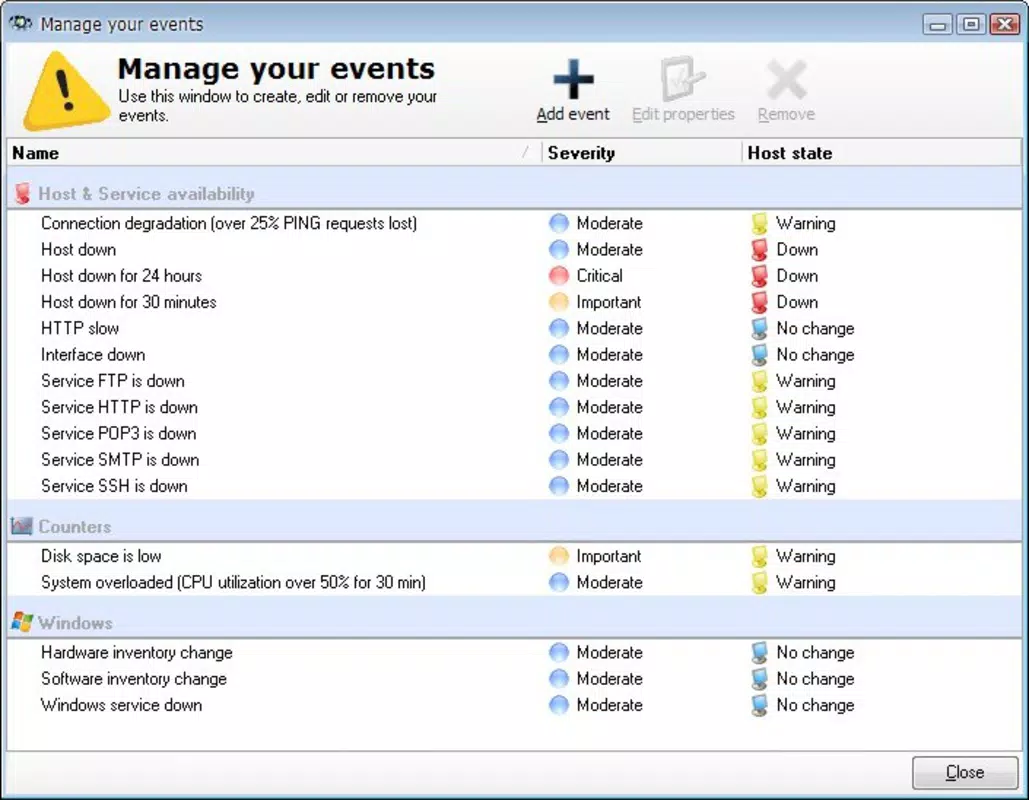Click Moderate severity icon for Service SSH is down
The image size is (1029, 800).
[558, 486]
